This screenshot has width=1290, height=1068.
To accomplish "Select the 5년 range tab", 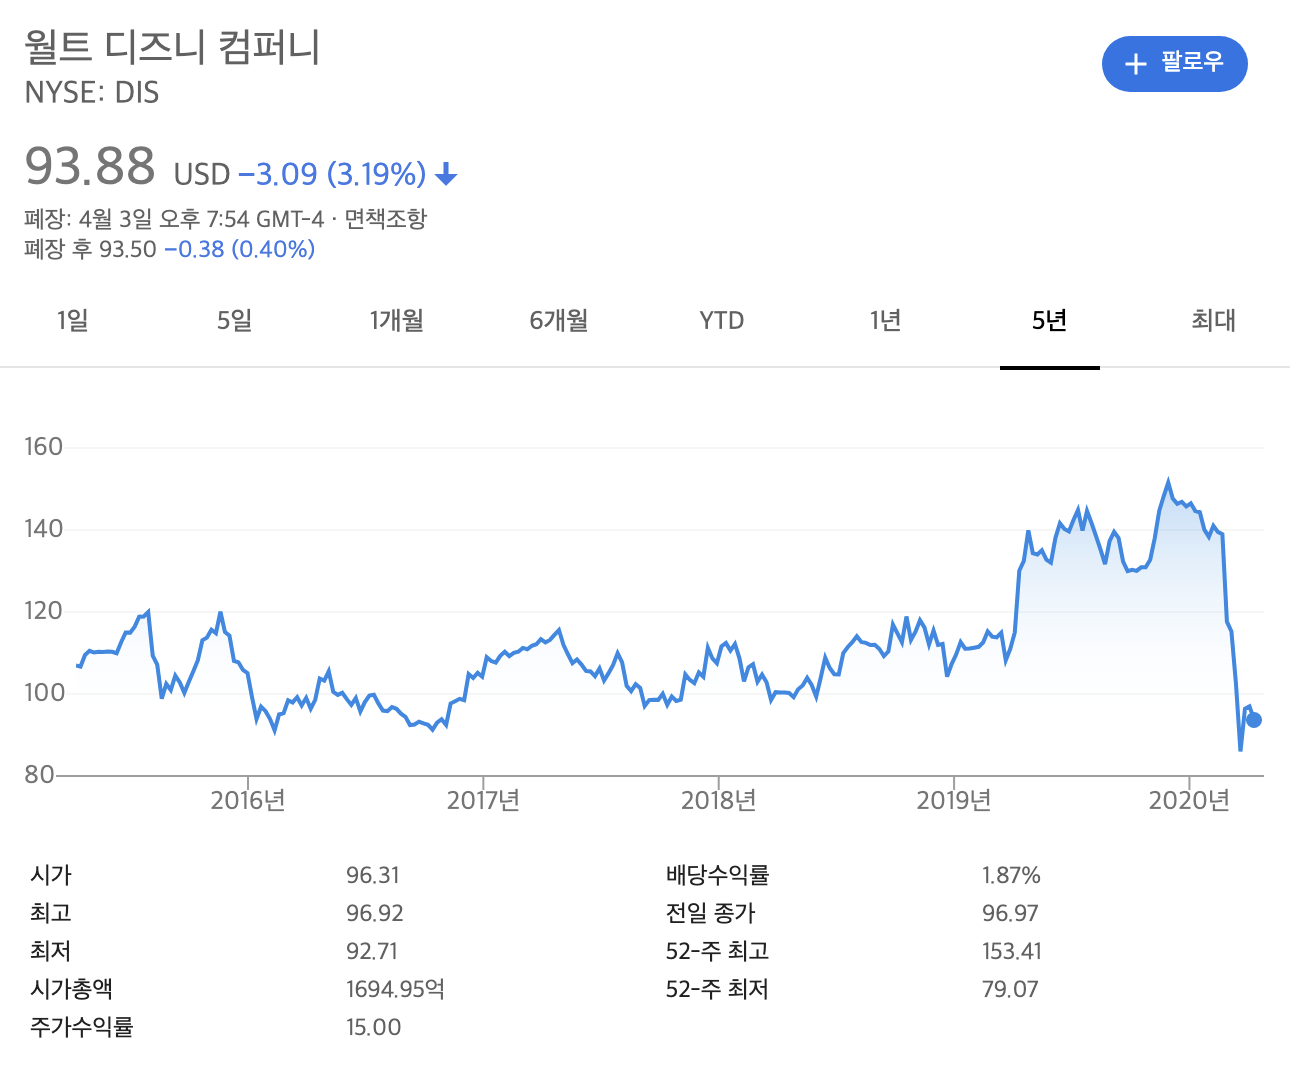I will click(x=1050, y=320).
